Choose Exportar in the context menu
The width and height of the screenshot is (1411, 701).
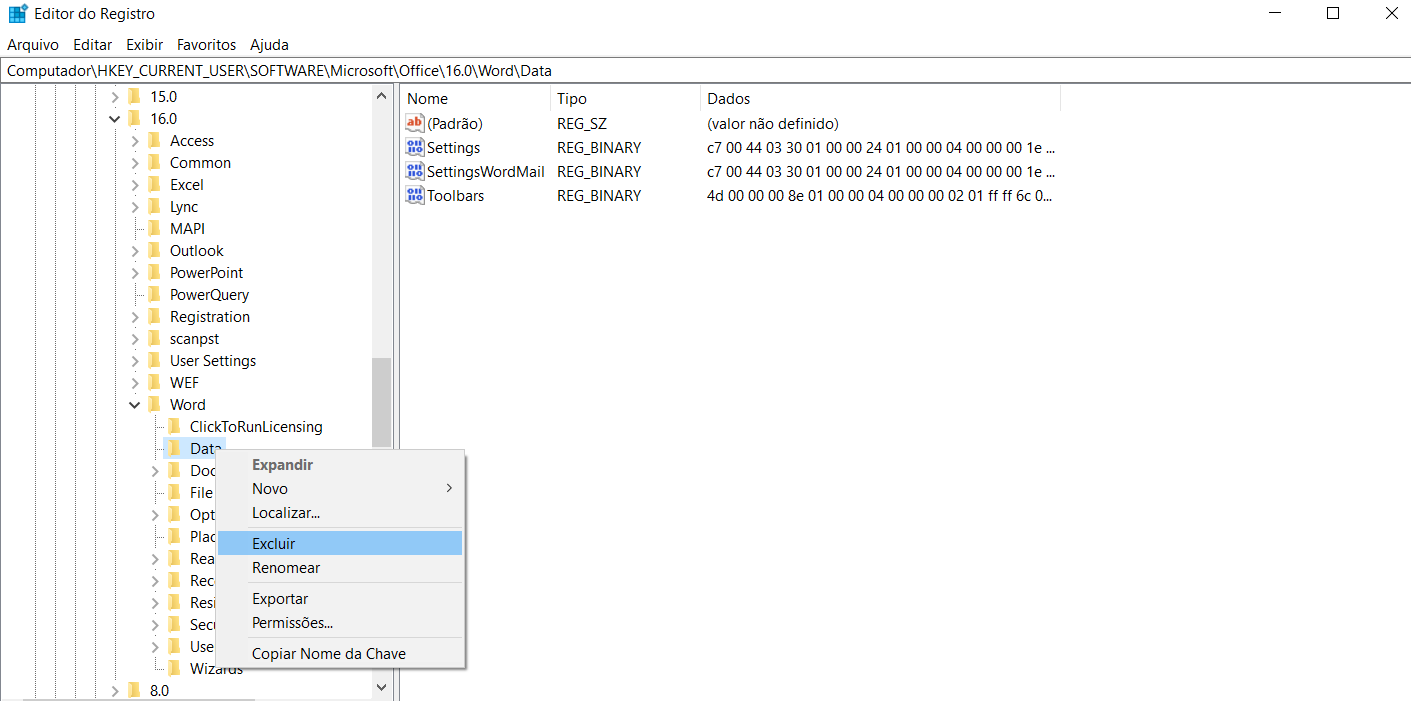click(340, 599)
